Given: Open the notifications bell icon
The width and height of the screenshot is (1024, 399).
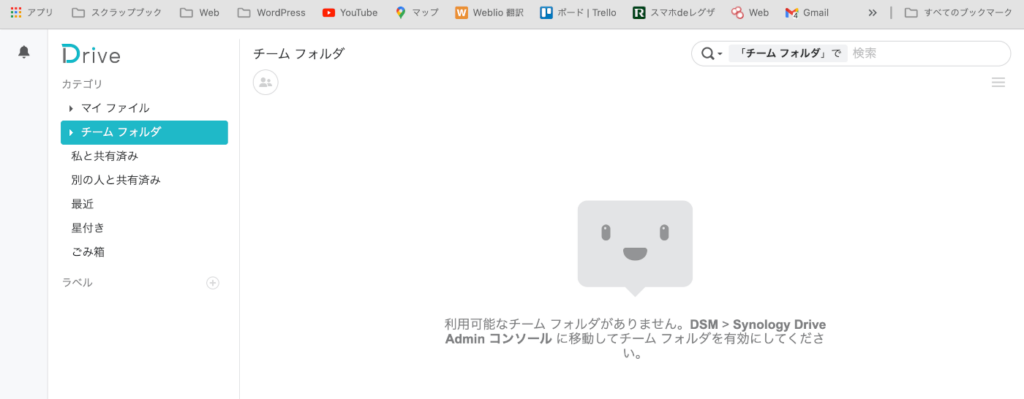Looking at the screenshot, I should tap(24, 52).
